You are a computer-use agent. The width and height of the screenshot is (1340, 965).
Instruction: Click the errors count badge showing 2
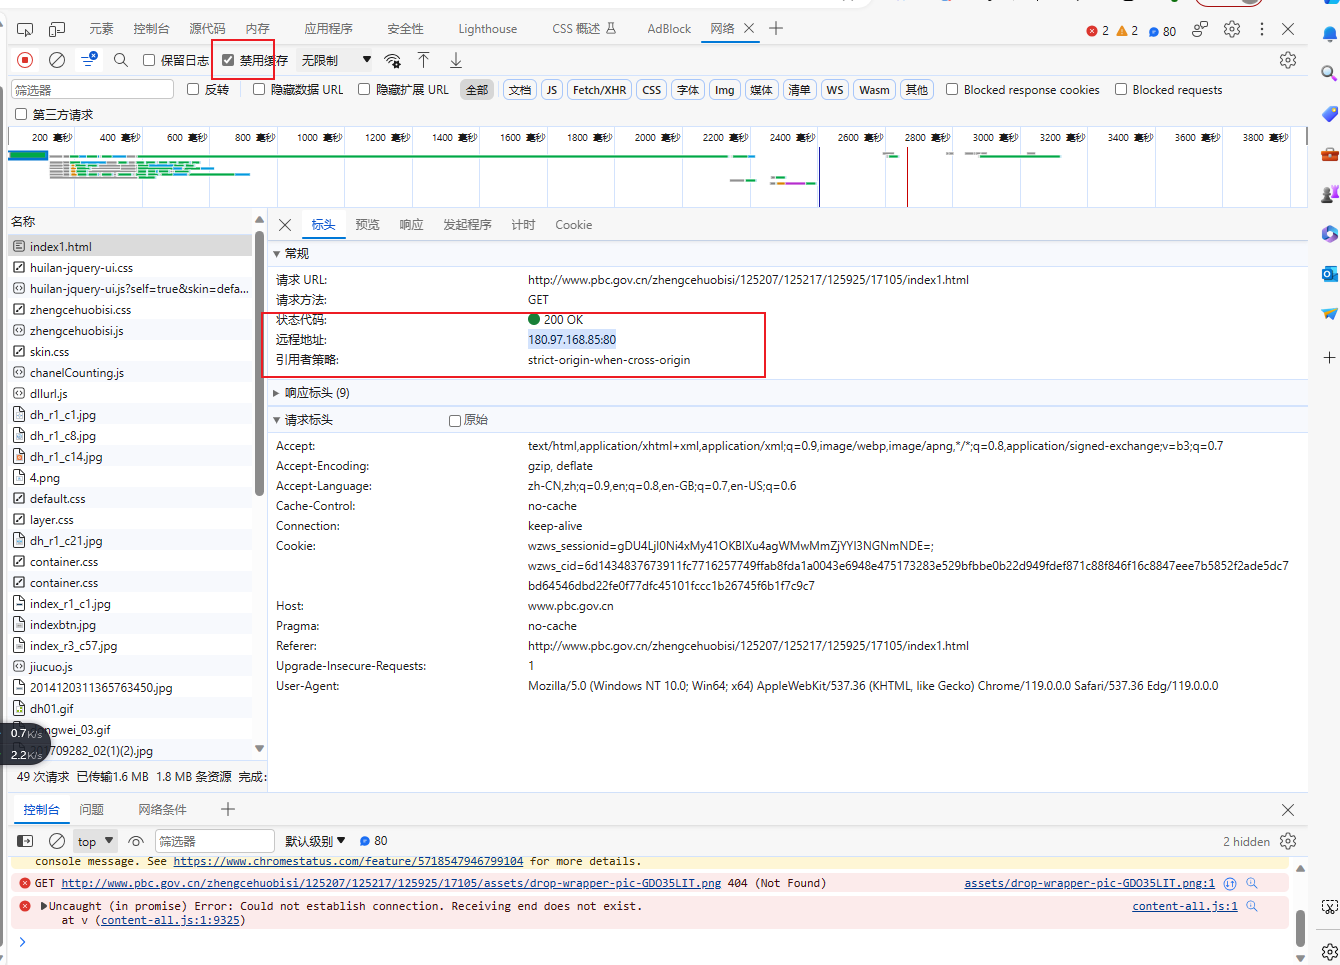(x=1098, y=31)
